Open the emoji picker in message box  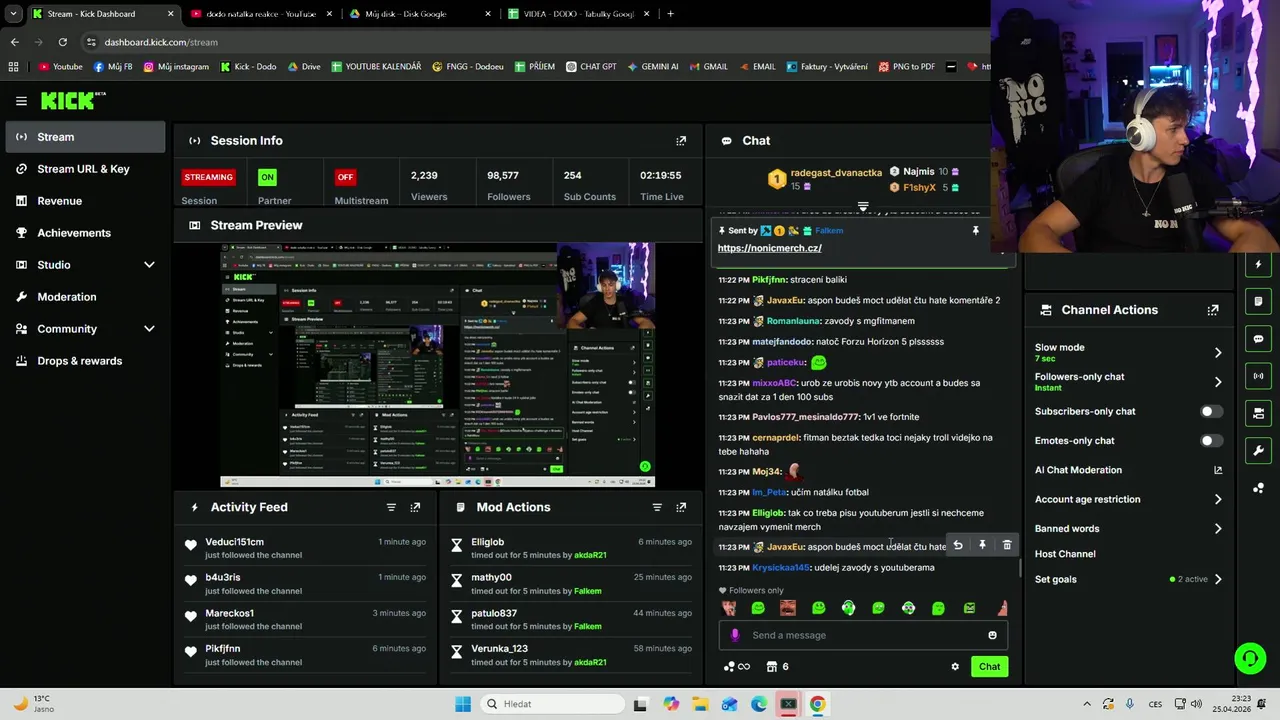click(992, 635)
